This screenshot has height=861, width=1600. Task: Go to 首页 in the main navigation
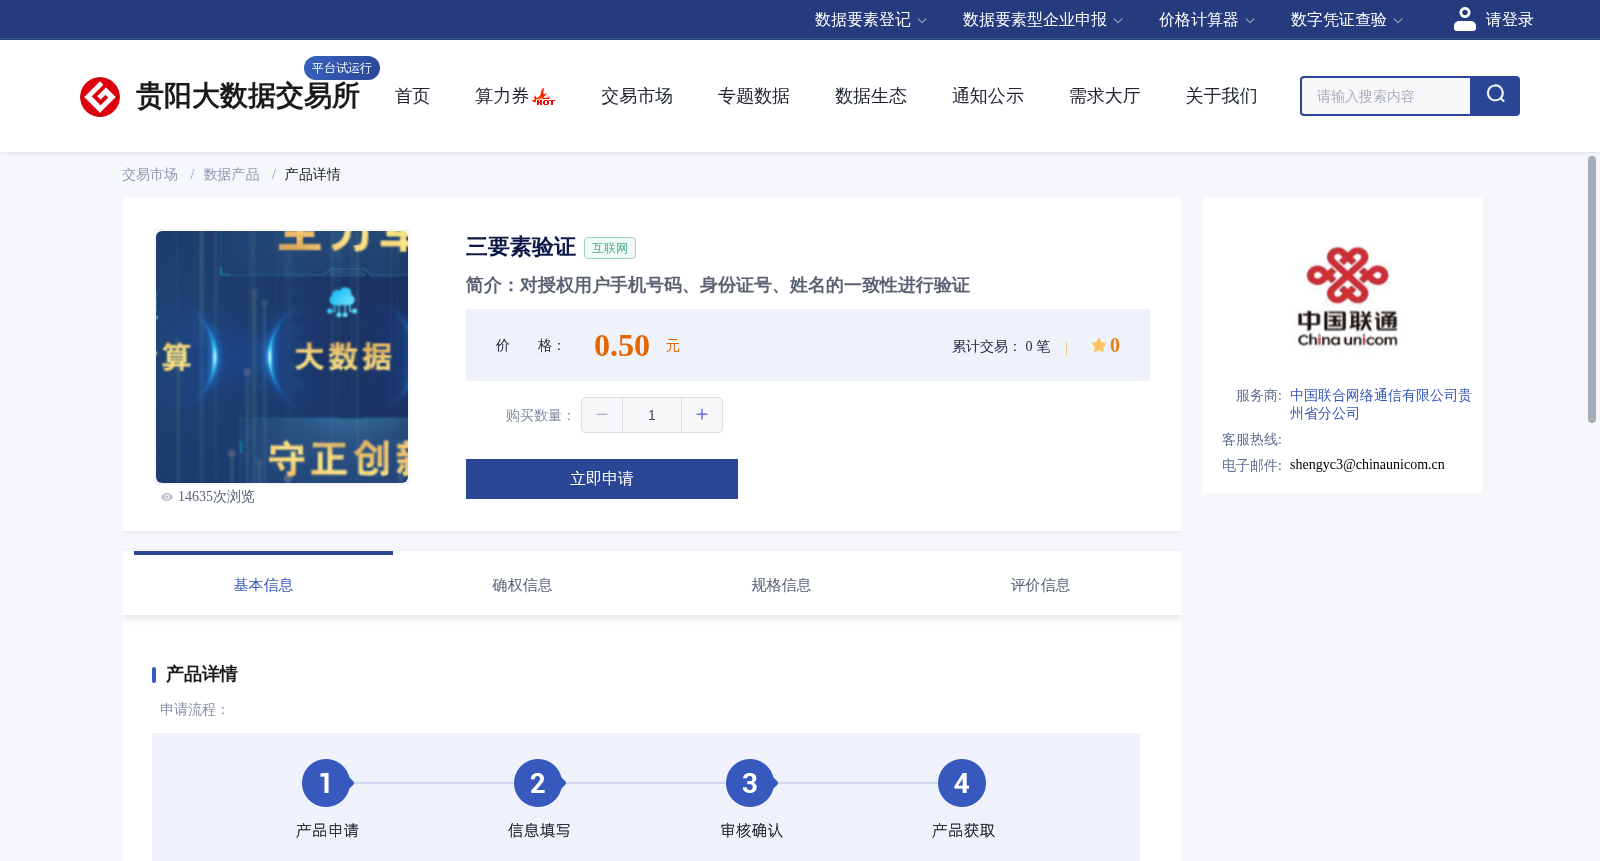[x=412, y=96]
